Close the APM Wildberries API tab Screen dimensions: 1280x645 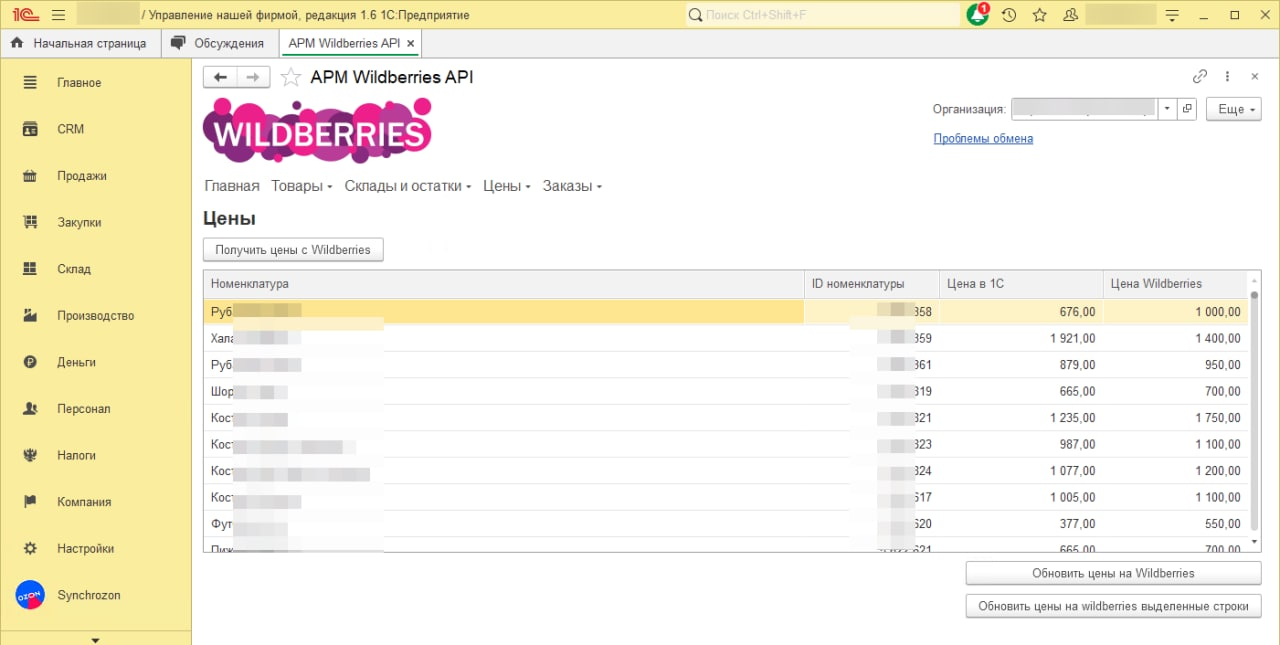[x=411, y=44]
